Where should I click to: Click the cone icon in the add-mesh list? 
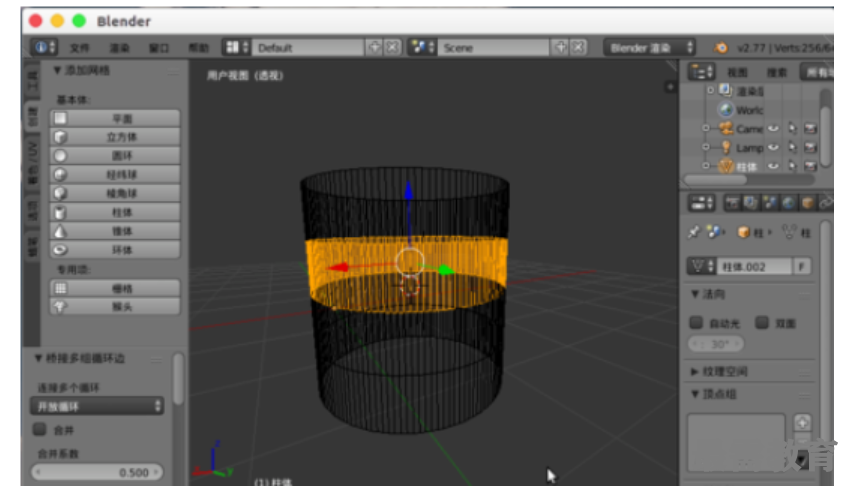point(61,231)
